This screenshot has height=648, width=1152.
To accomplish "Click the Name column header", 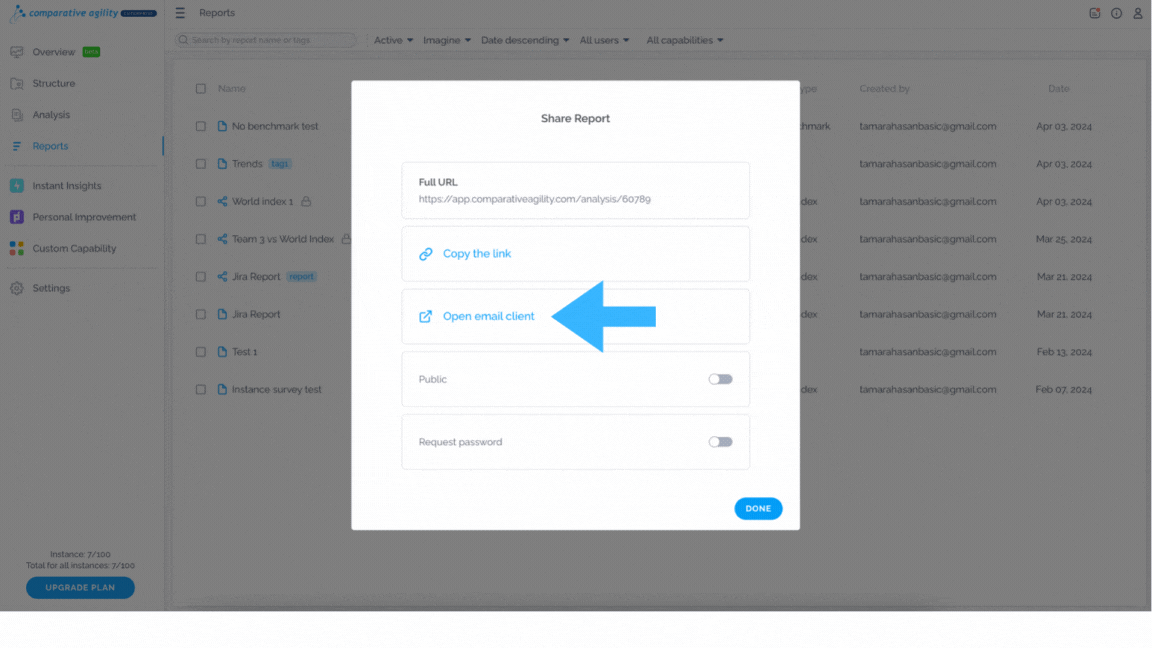I will pos(231,89).
